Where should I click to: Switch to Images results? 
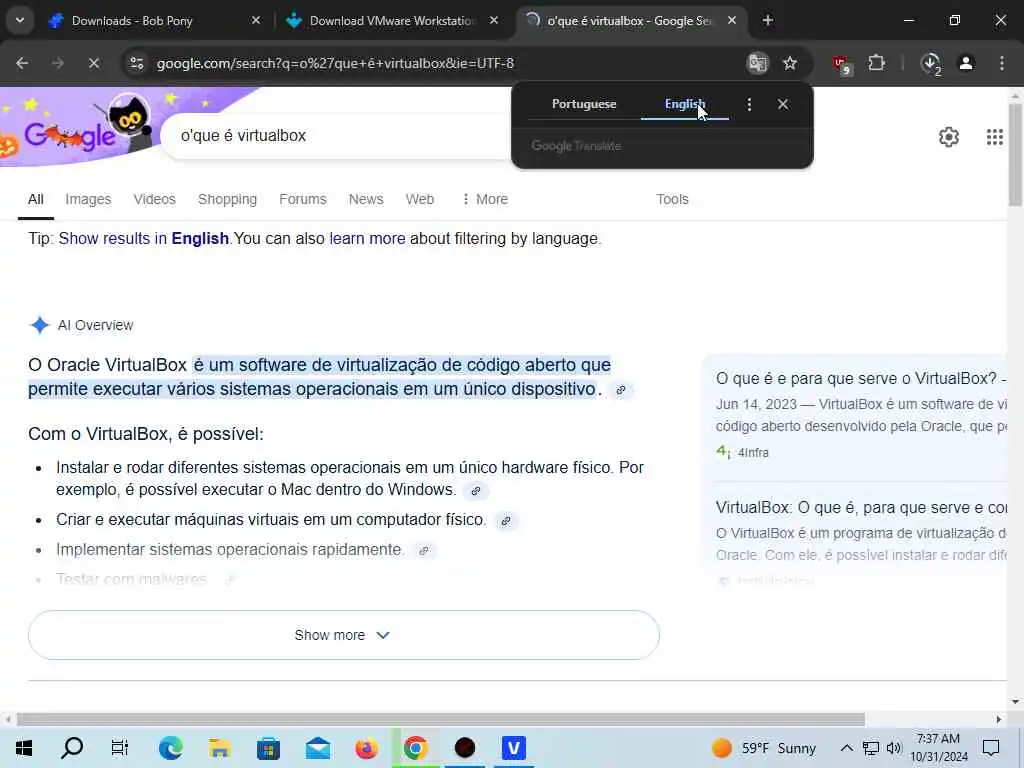(88, 199)
